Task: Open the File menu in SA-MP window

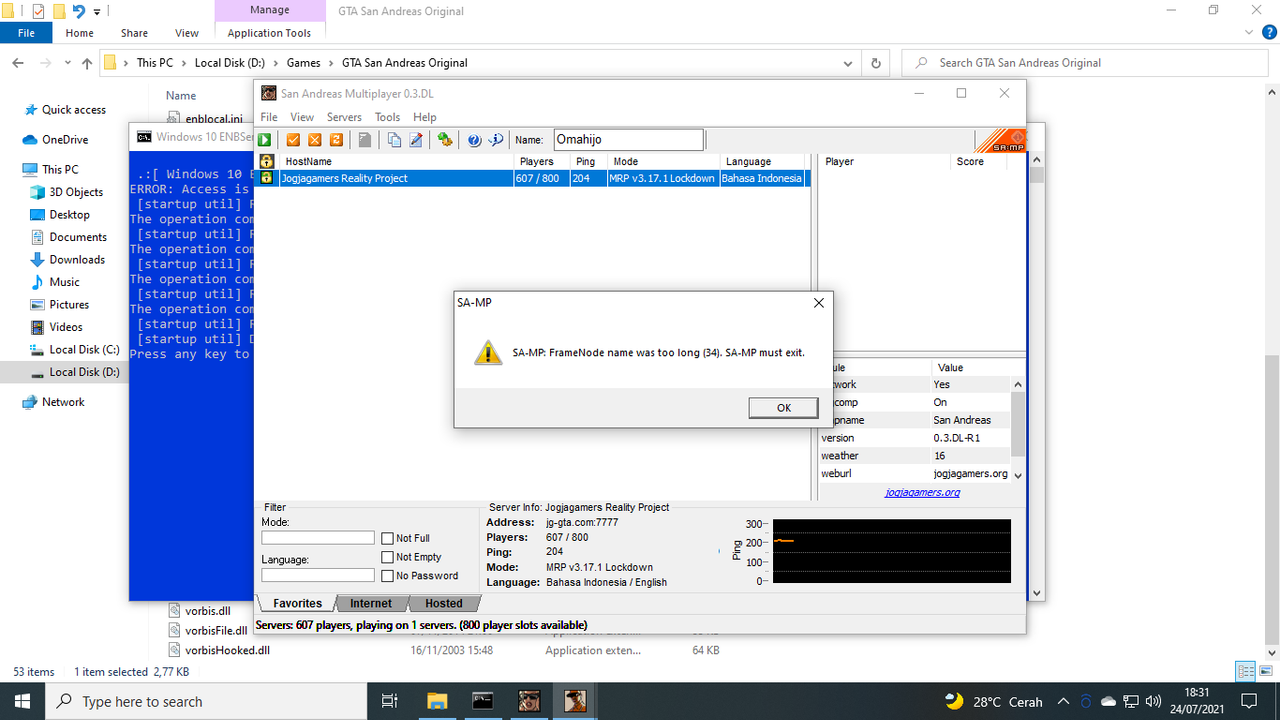Action: tap(269, 117)
